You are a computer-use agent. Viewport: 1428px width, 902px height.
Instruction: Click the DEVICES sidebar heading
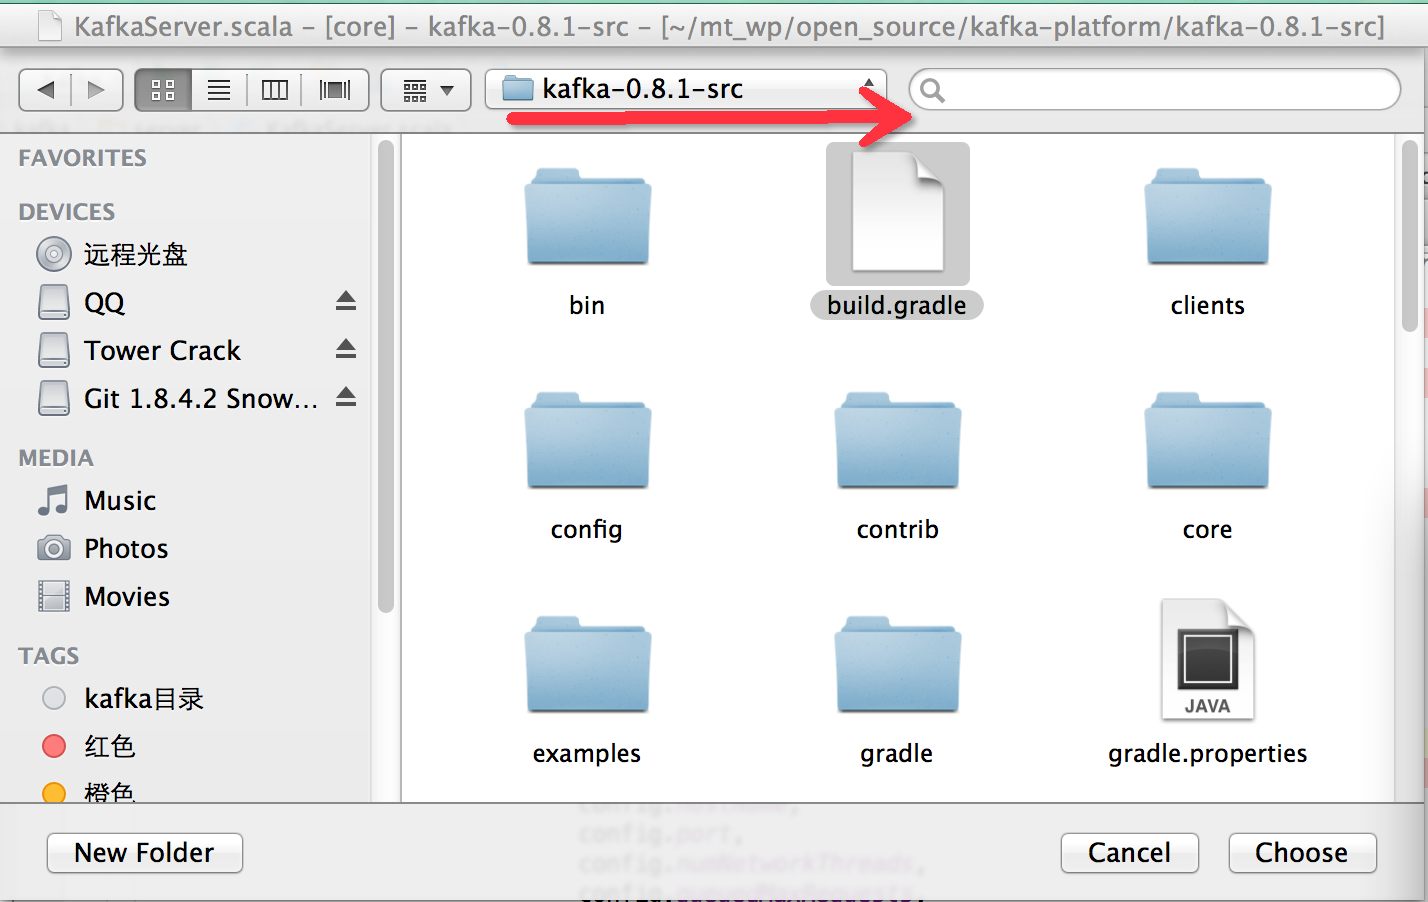pyautogui.click(x=67, y=212)
